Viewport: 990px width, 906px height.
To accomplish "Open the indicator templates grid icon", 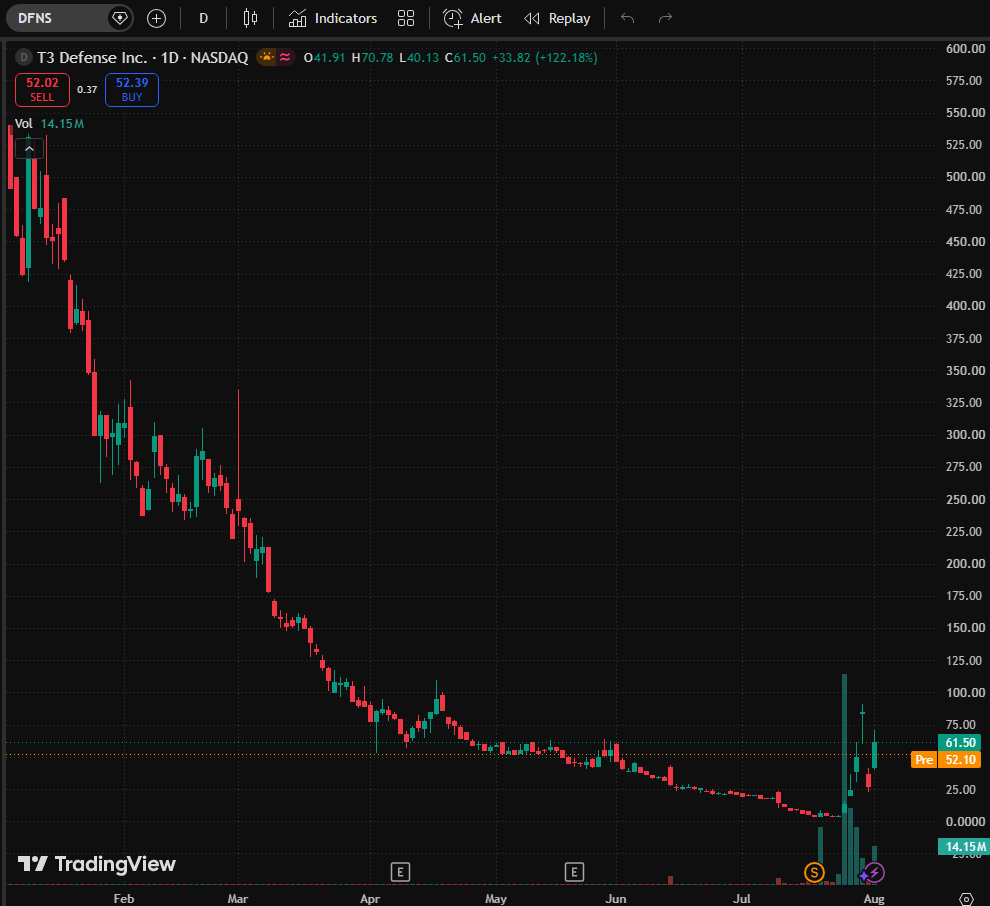I will click(x=406, y=18).
